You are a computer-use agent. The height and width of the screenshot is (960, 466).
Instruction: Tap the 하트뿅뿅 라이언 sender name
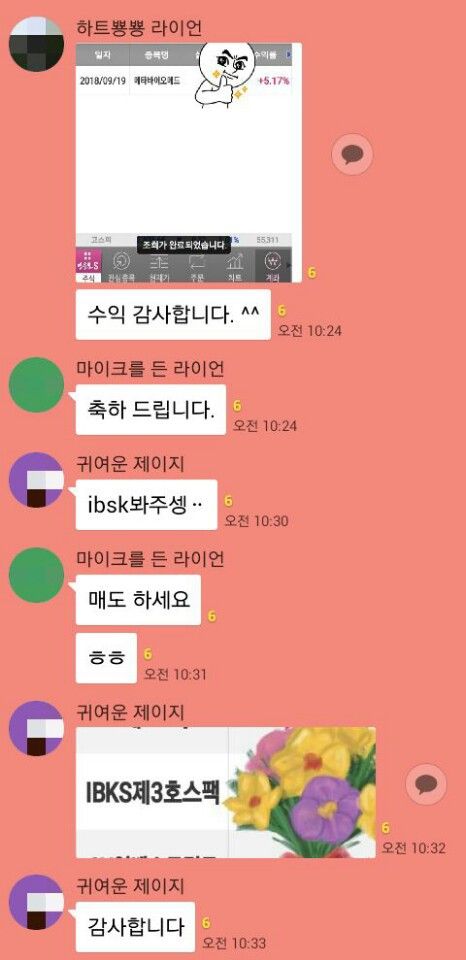[139, 28]
